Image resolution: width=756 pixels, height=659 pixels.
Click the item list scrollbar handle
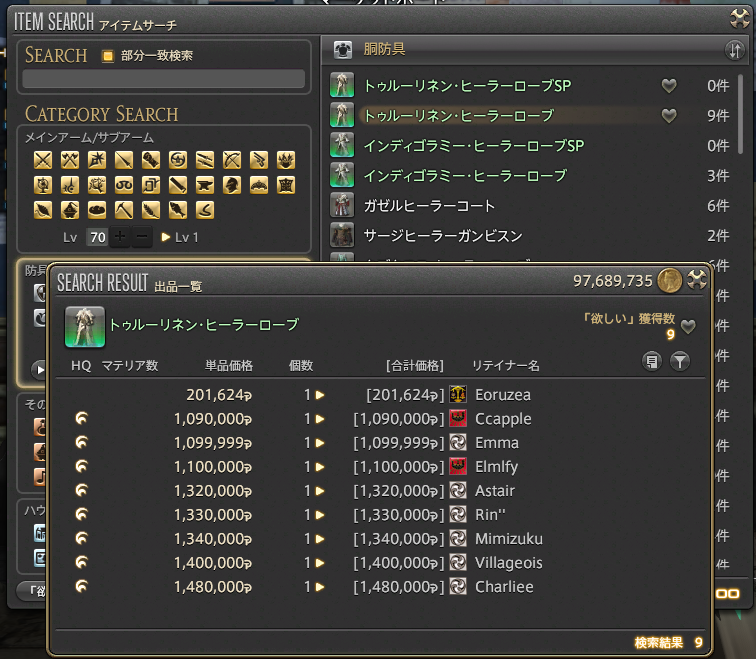(741, 114)
